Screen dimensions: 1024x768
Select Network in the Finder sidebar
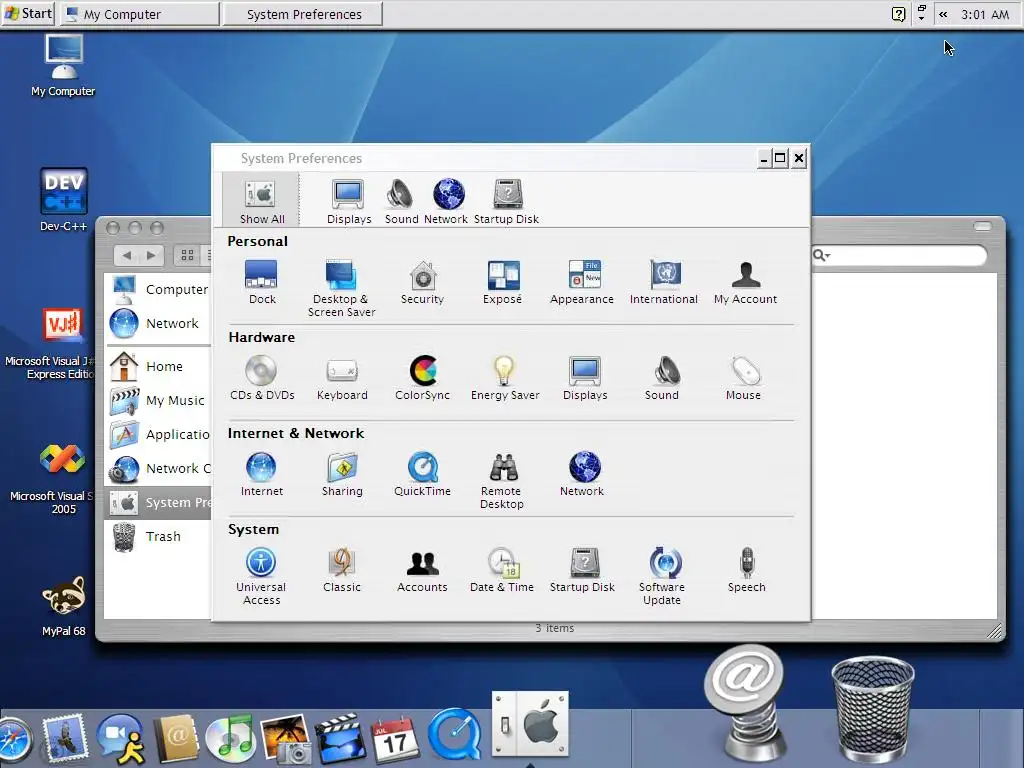coord(159,323)
